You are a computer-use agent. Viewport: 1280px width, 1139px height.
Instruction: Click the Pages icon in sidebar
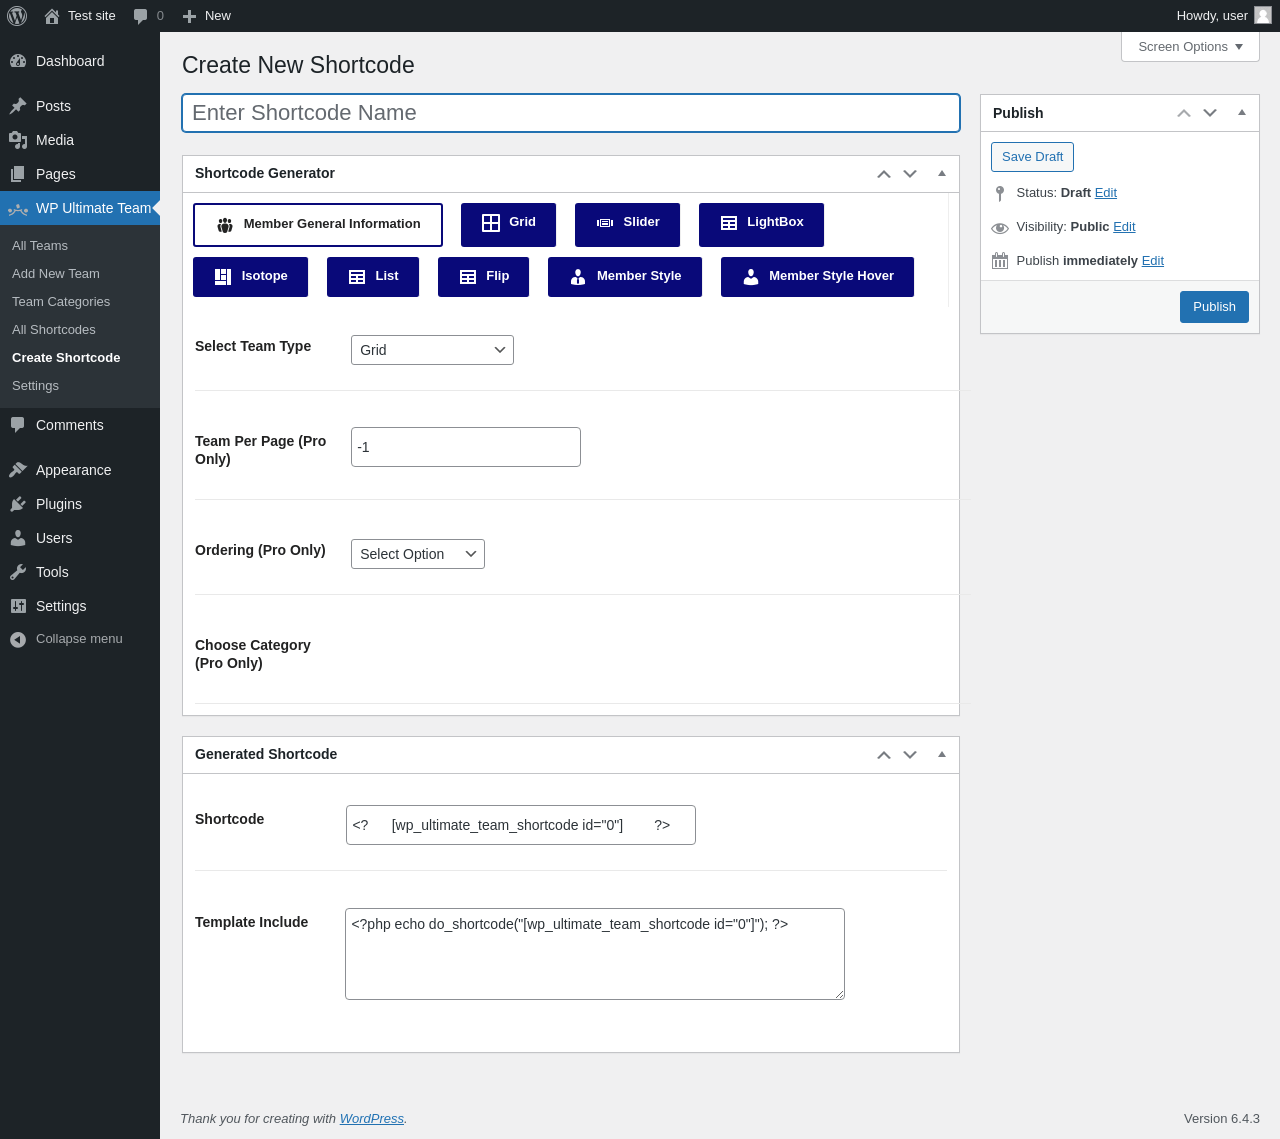(18, 174)
